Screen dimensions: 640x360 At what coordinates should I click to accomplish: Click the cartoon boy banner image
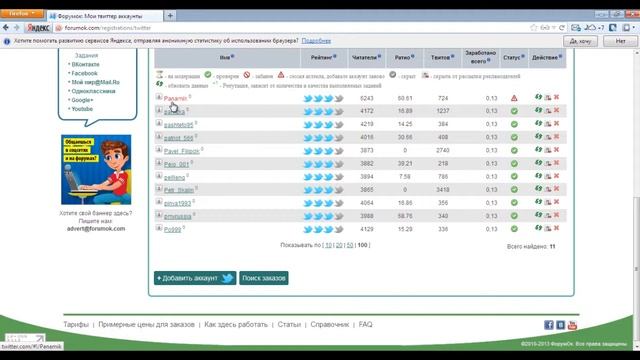pos(96,169)
